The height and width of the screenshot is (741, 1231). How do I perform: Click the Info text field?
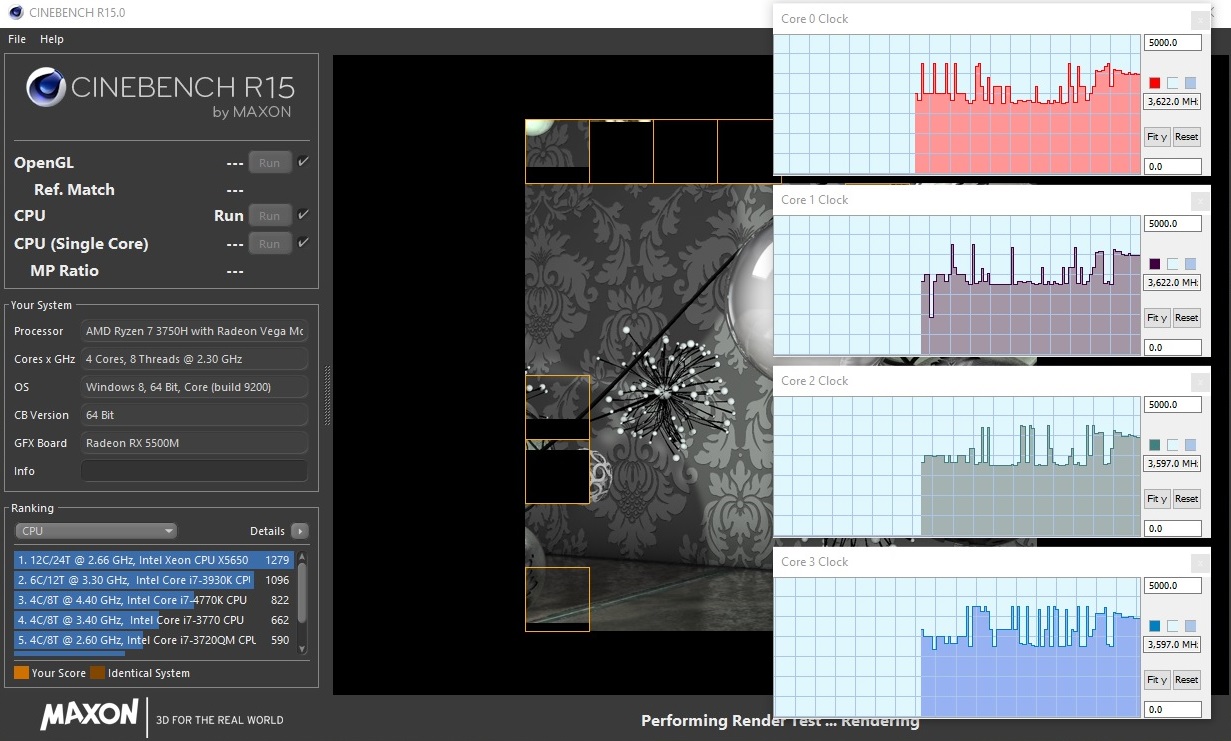[194, 471]
